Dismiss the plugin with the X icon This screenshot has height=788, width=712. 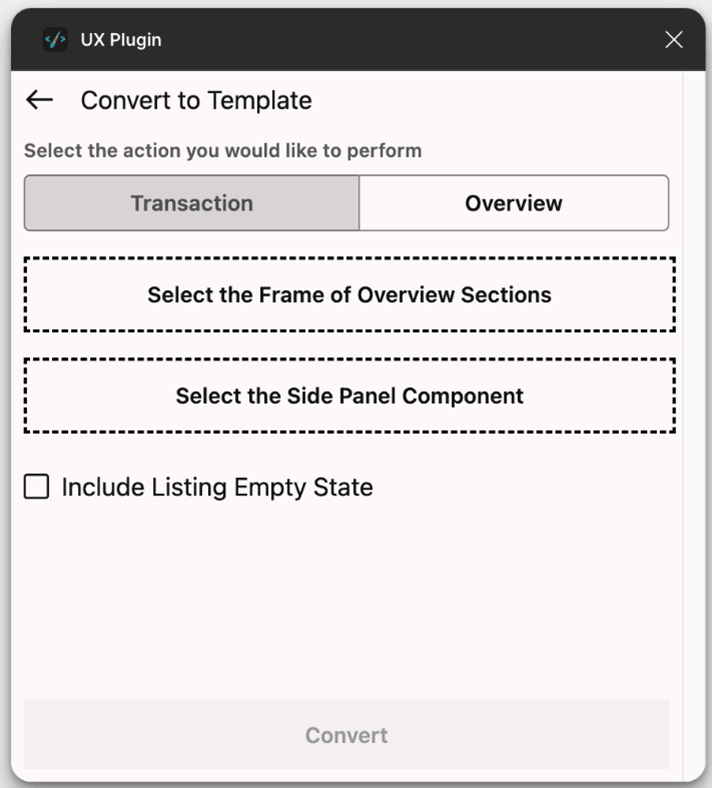pos(674,40)
